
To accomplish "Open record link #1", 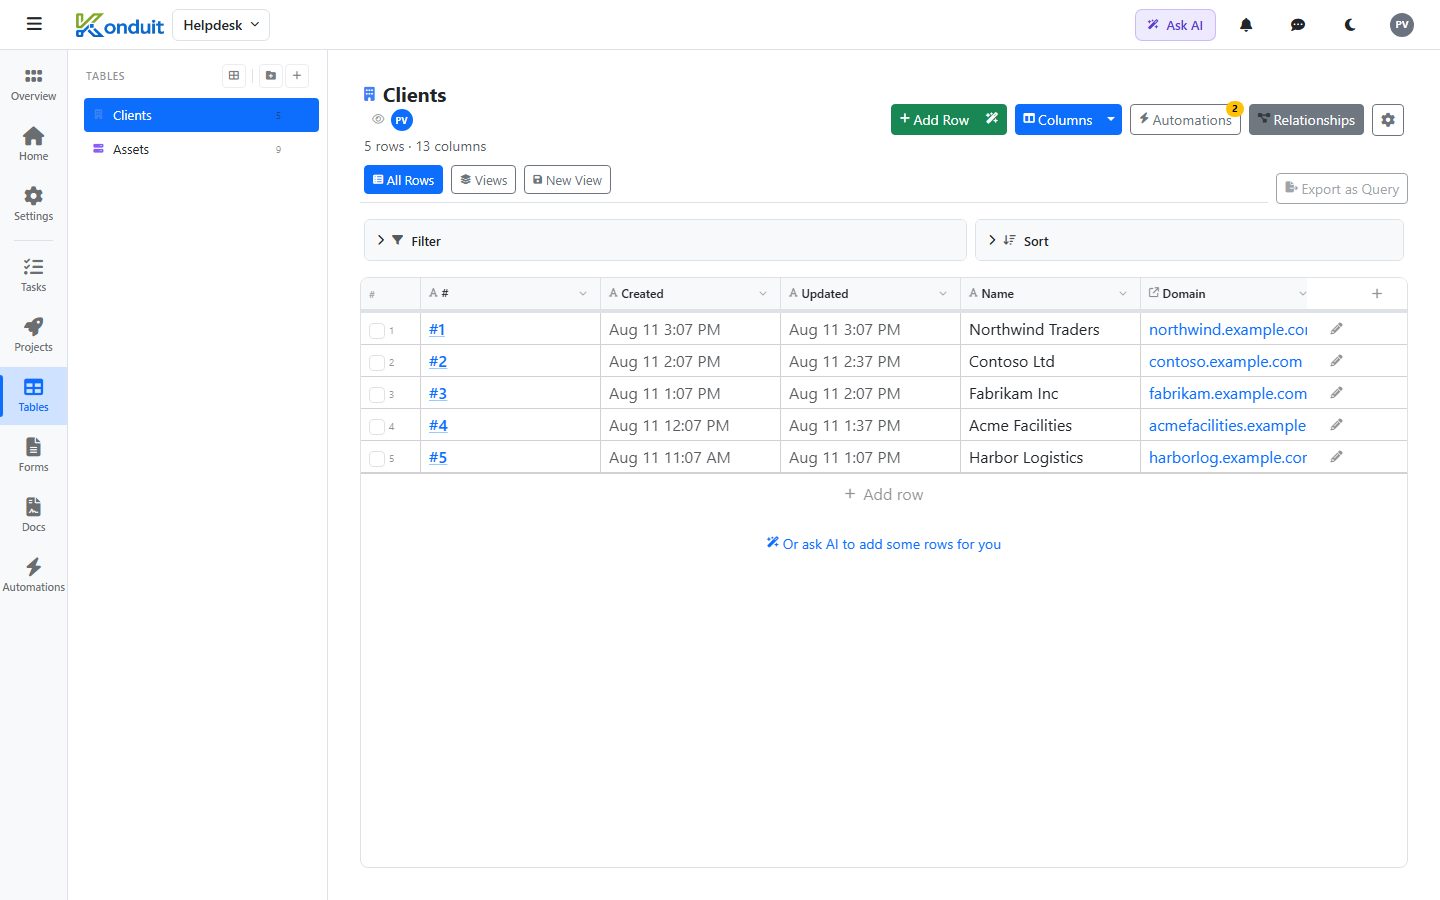I will pyautogui.click(x=437, y=329).
